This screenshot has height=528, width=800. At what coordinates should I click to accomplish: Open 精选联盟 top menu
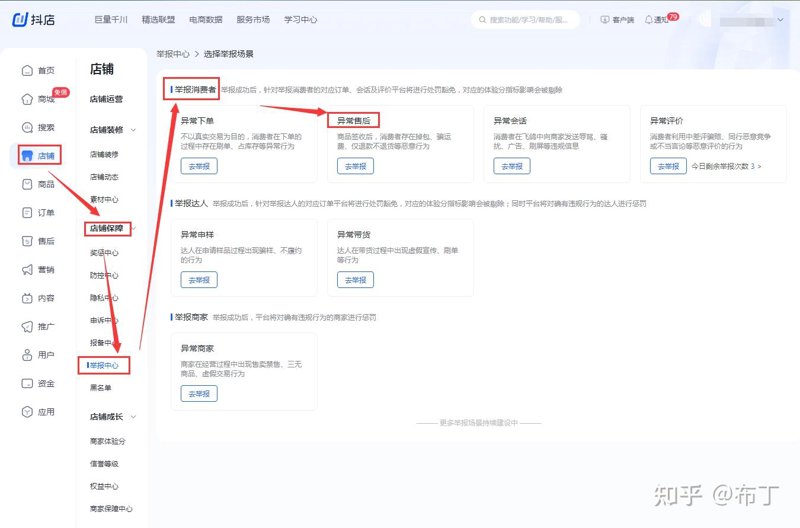click(158, 19)
